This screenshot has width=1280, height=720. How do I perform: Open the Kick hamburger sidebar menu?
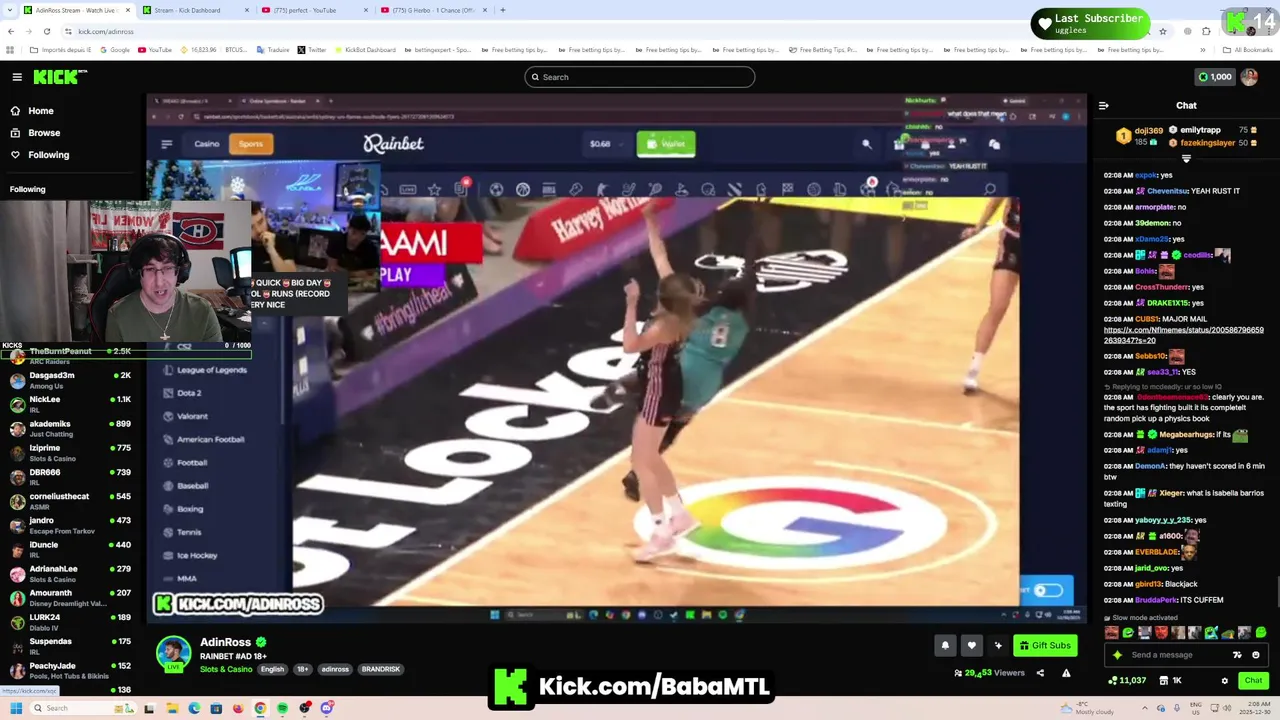tap(17, 77)
